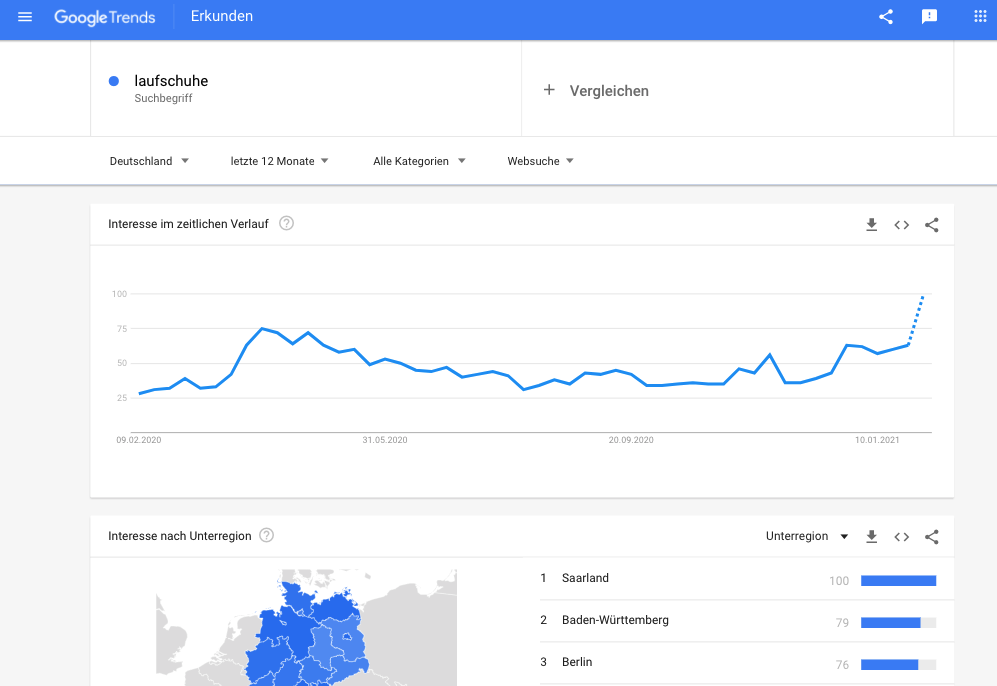Click the Germany map thumbnail
Image resolution: width=997 pixels, height=686 pixels.
pos(306,628)
